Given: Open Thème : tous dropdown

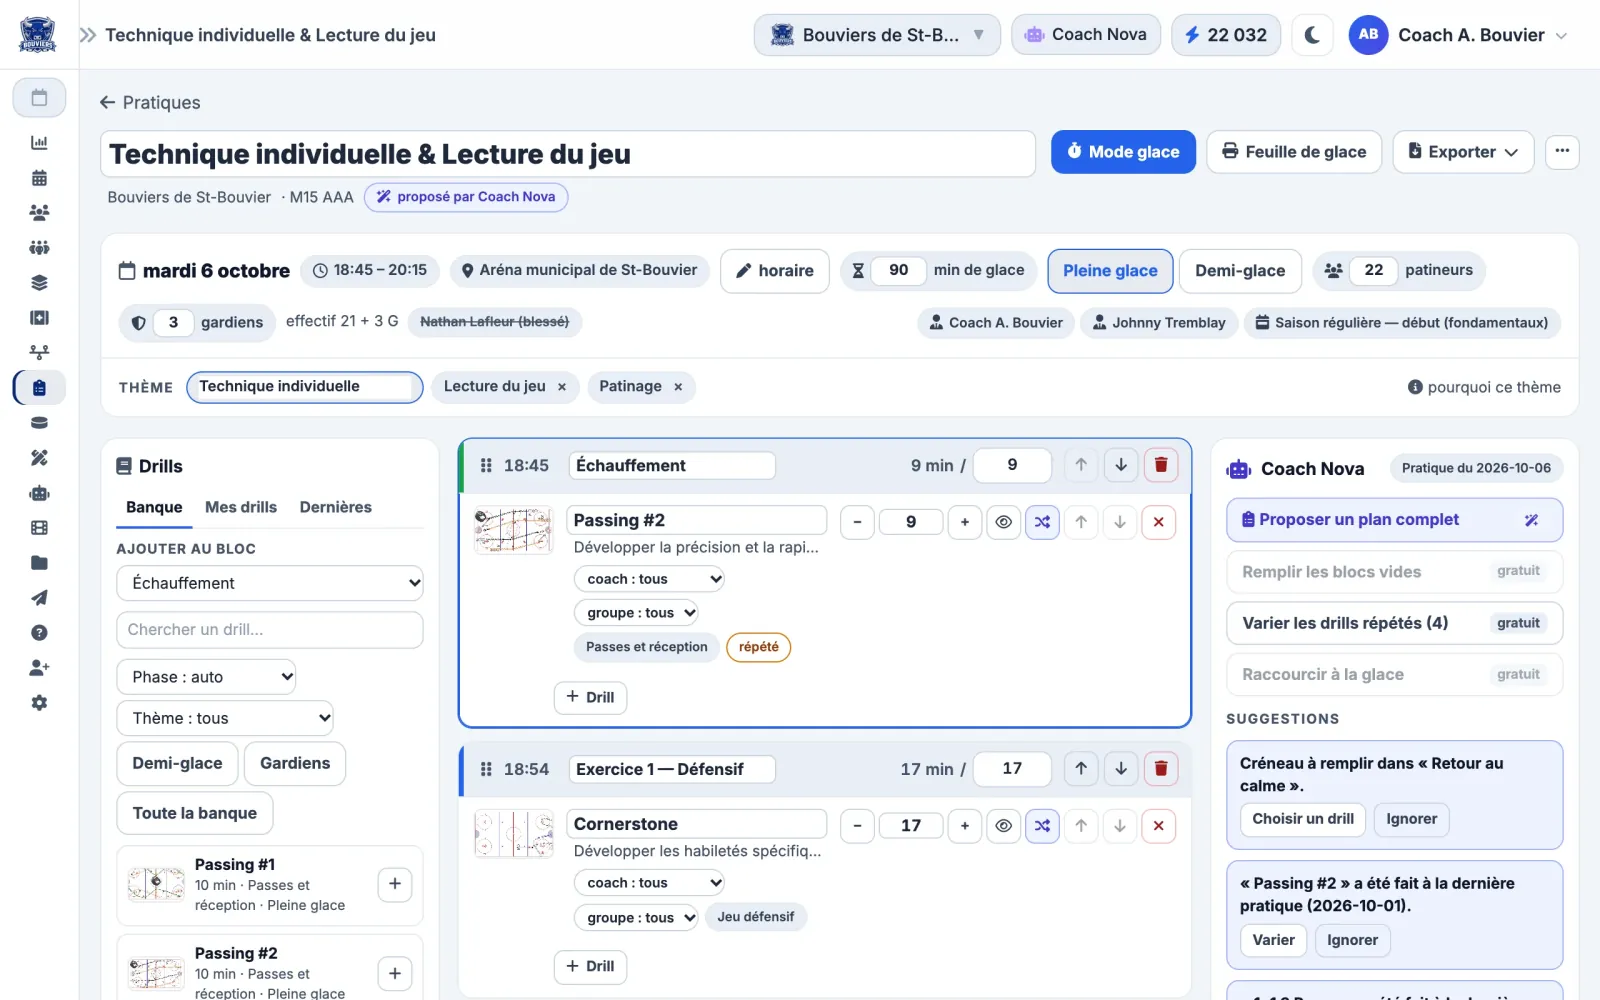Looking at the screenshot, I should pos(225,718).
